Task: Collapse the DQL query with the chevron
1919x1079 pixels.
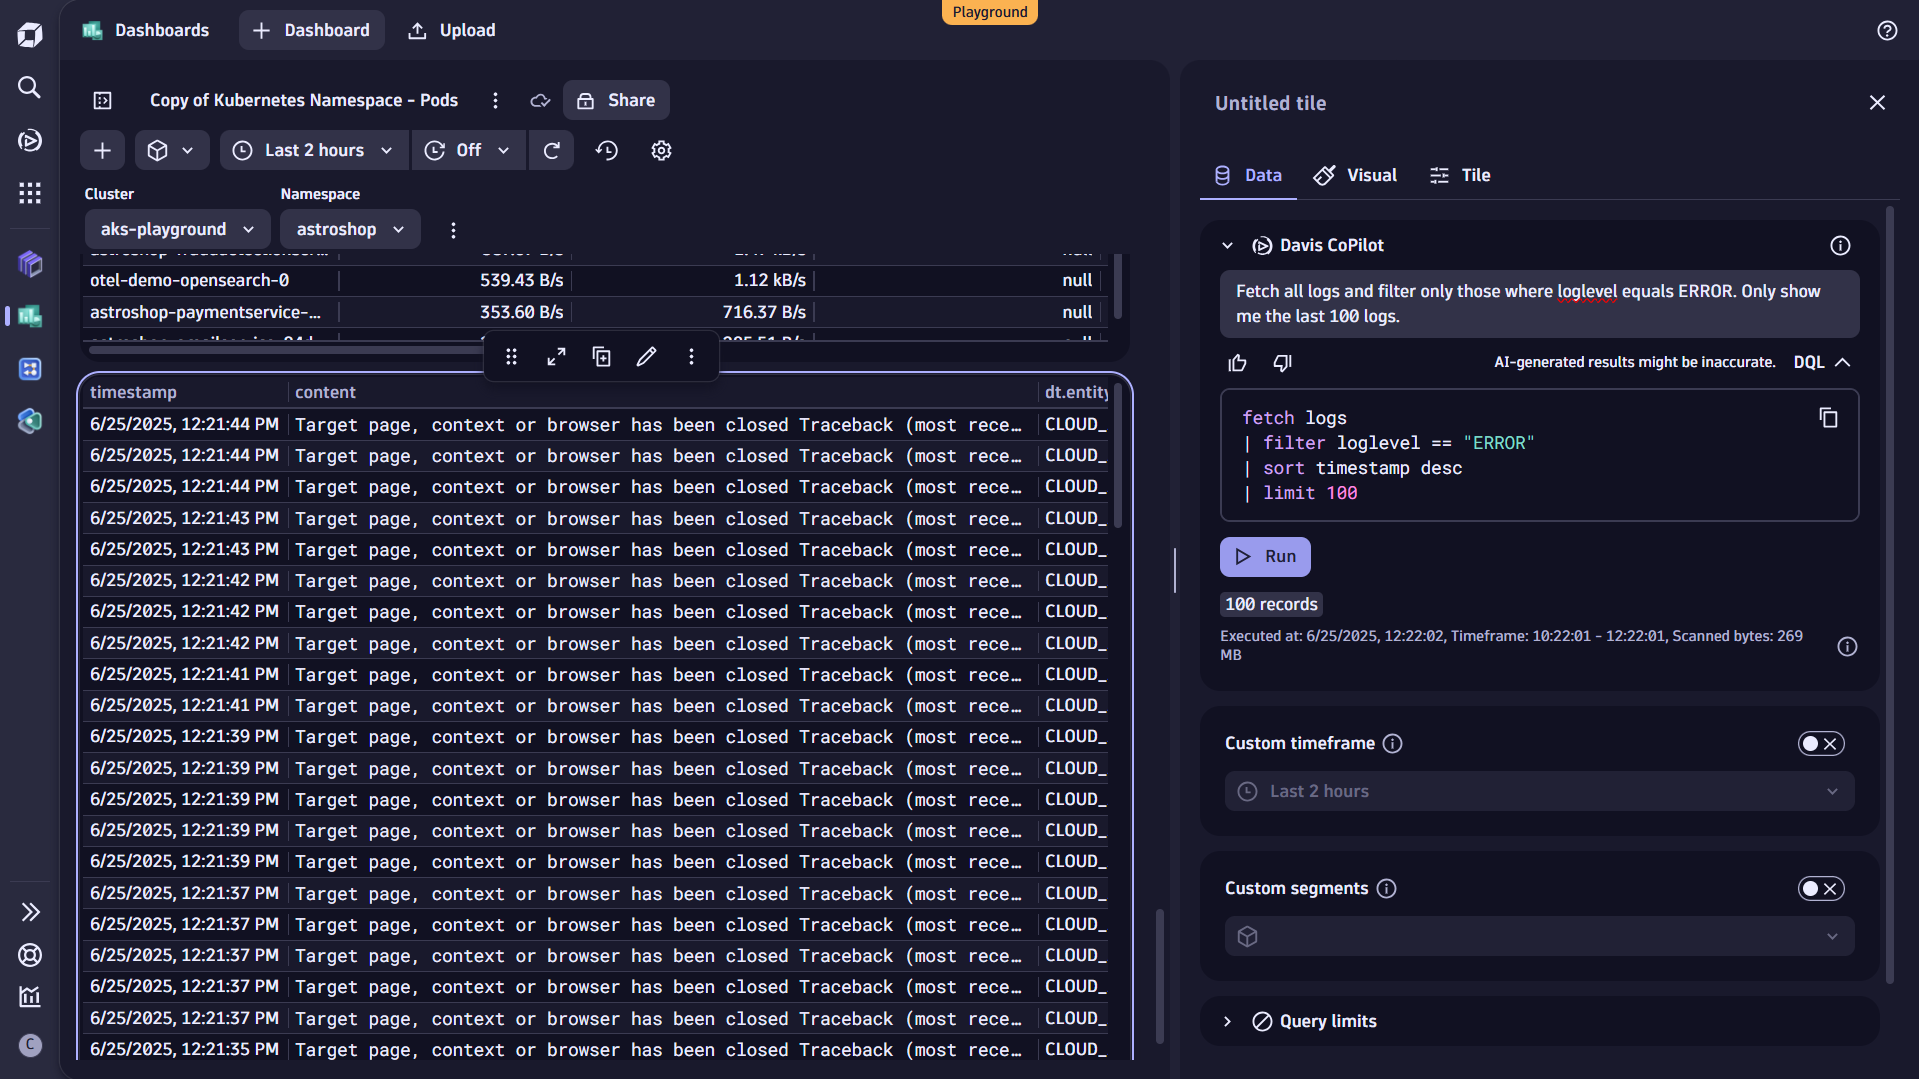Action: (1843, 362)
